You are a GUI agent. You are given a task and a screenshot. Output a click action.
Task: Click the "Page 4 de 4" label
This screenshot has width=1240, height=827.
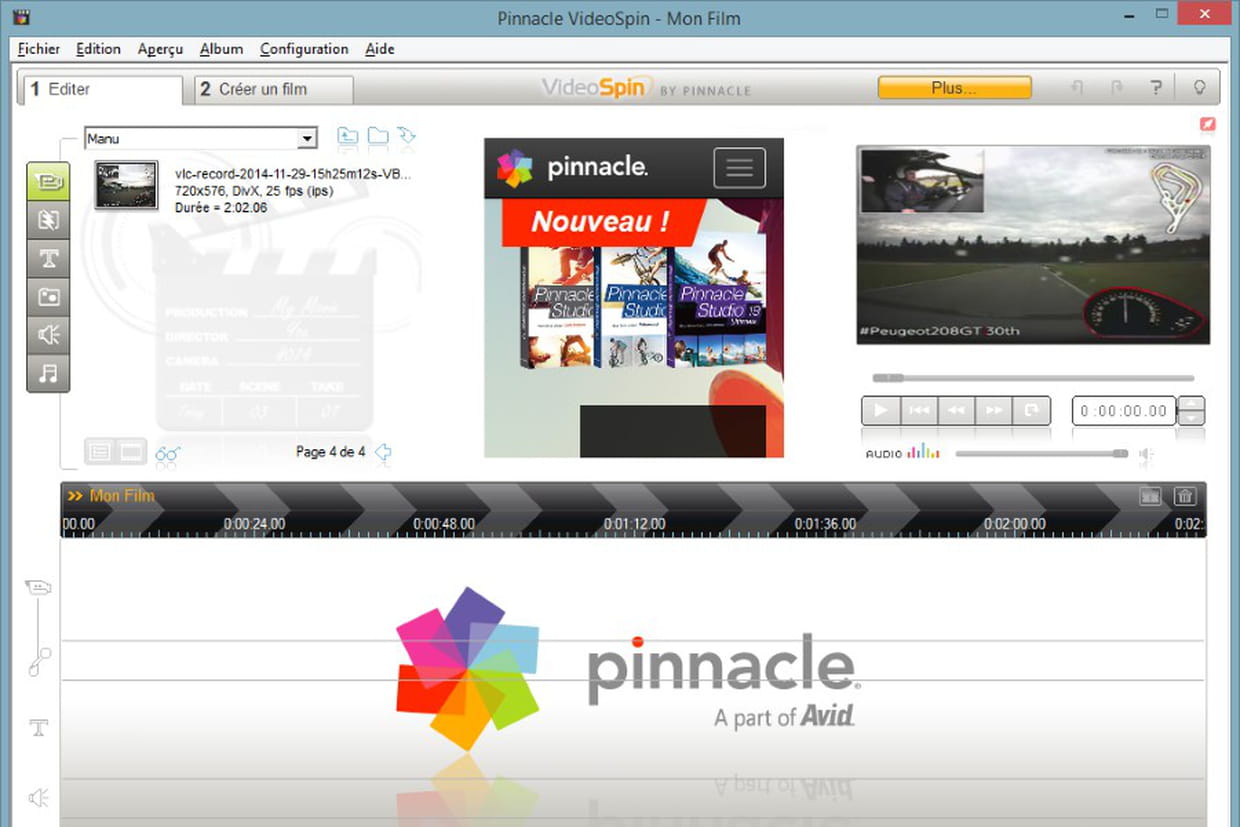[x=331, y=452]
